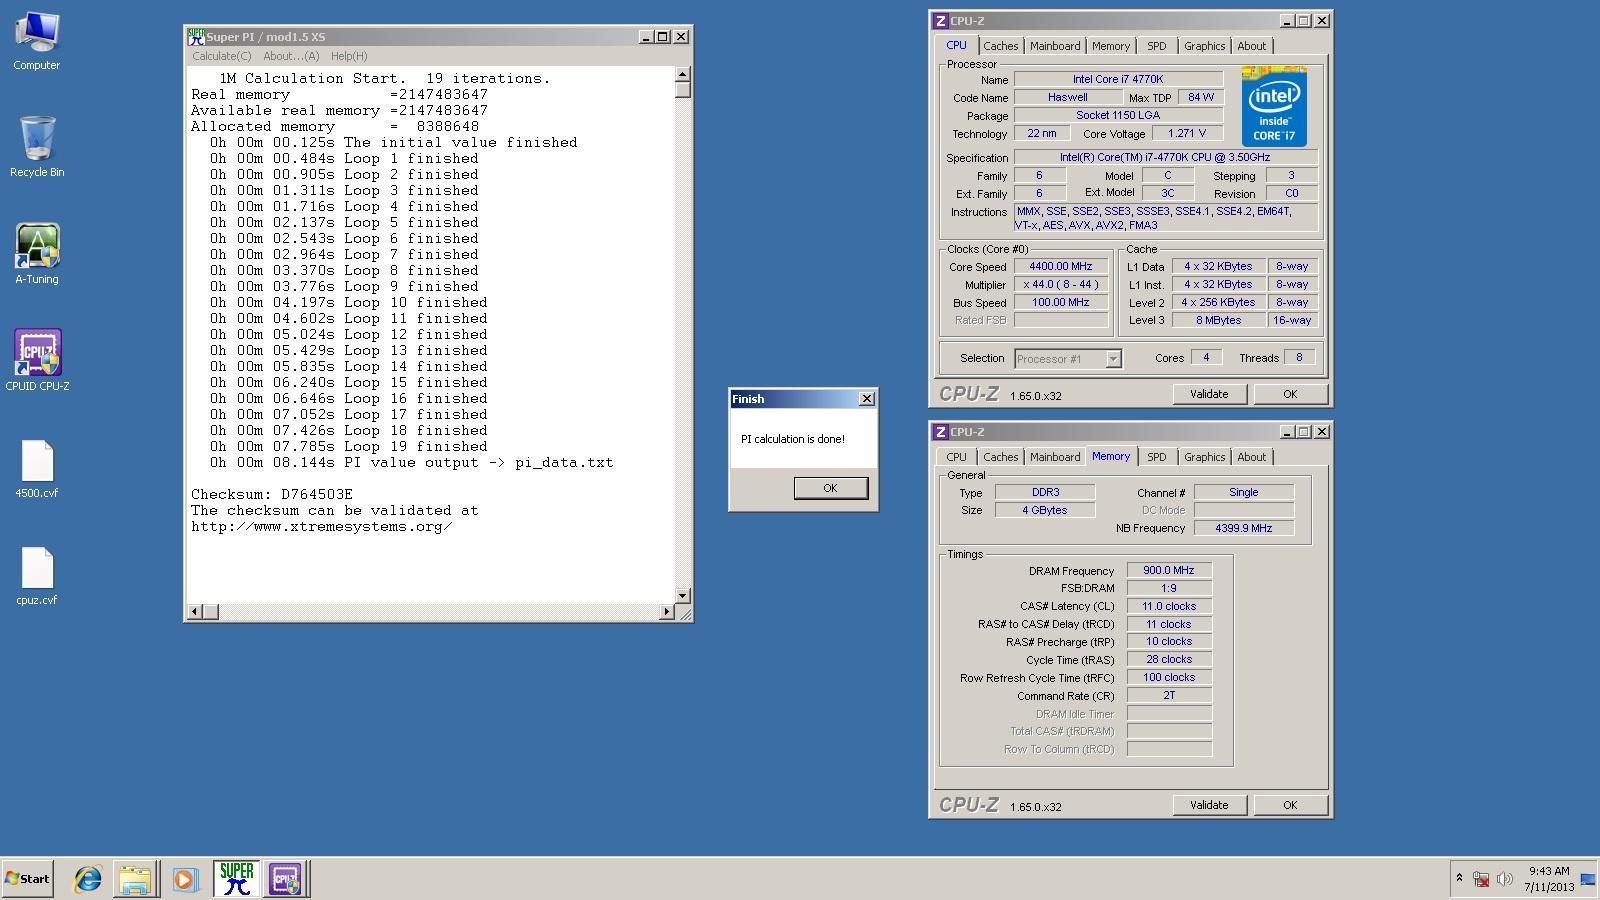Select the Memory tab in lower CPU-Z

click(x=1111, y=456)
